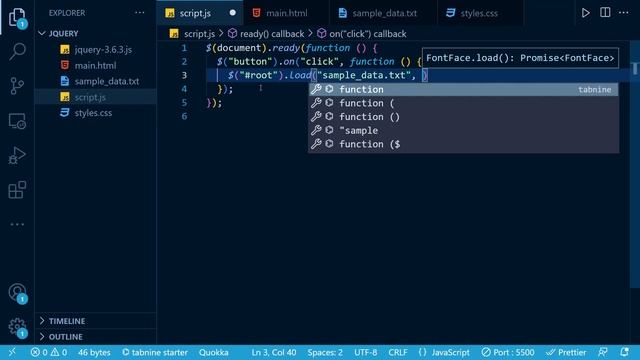Click the FontFace.load() signature hint
Image resolution: width=640 pixels, height=360 pixels.
pos(520,58)
